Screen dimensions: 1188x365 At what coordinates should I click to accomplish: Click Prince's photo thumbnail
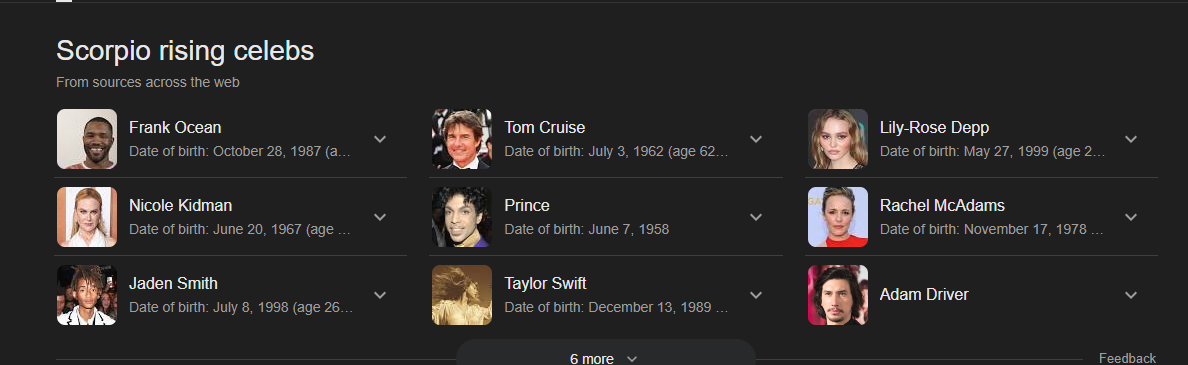pyautogui.click(x=462, y=217)
